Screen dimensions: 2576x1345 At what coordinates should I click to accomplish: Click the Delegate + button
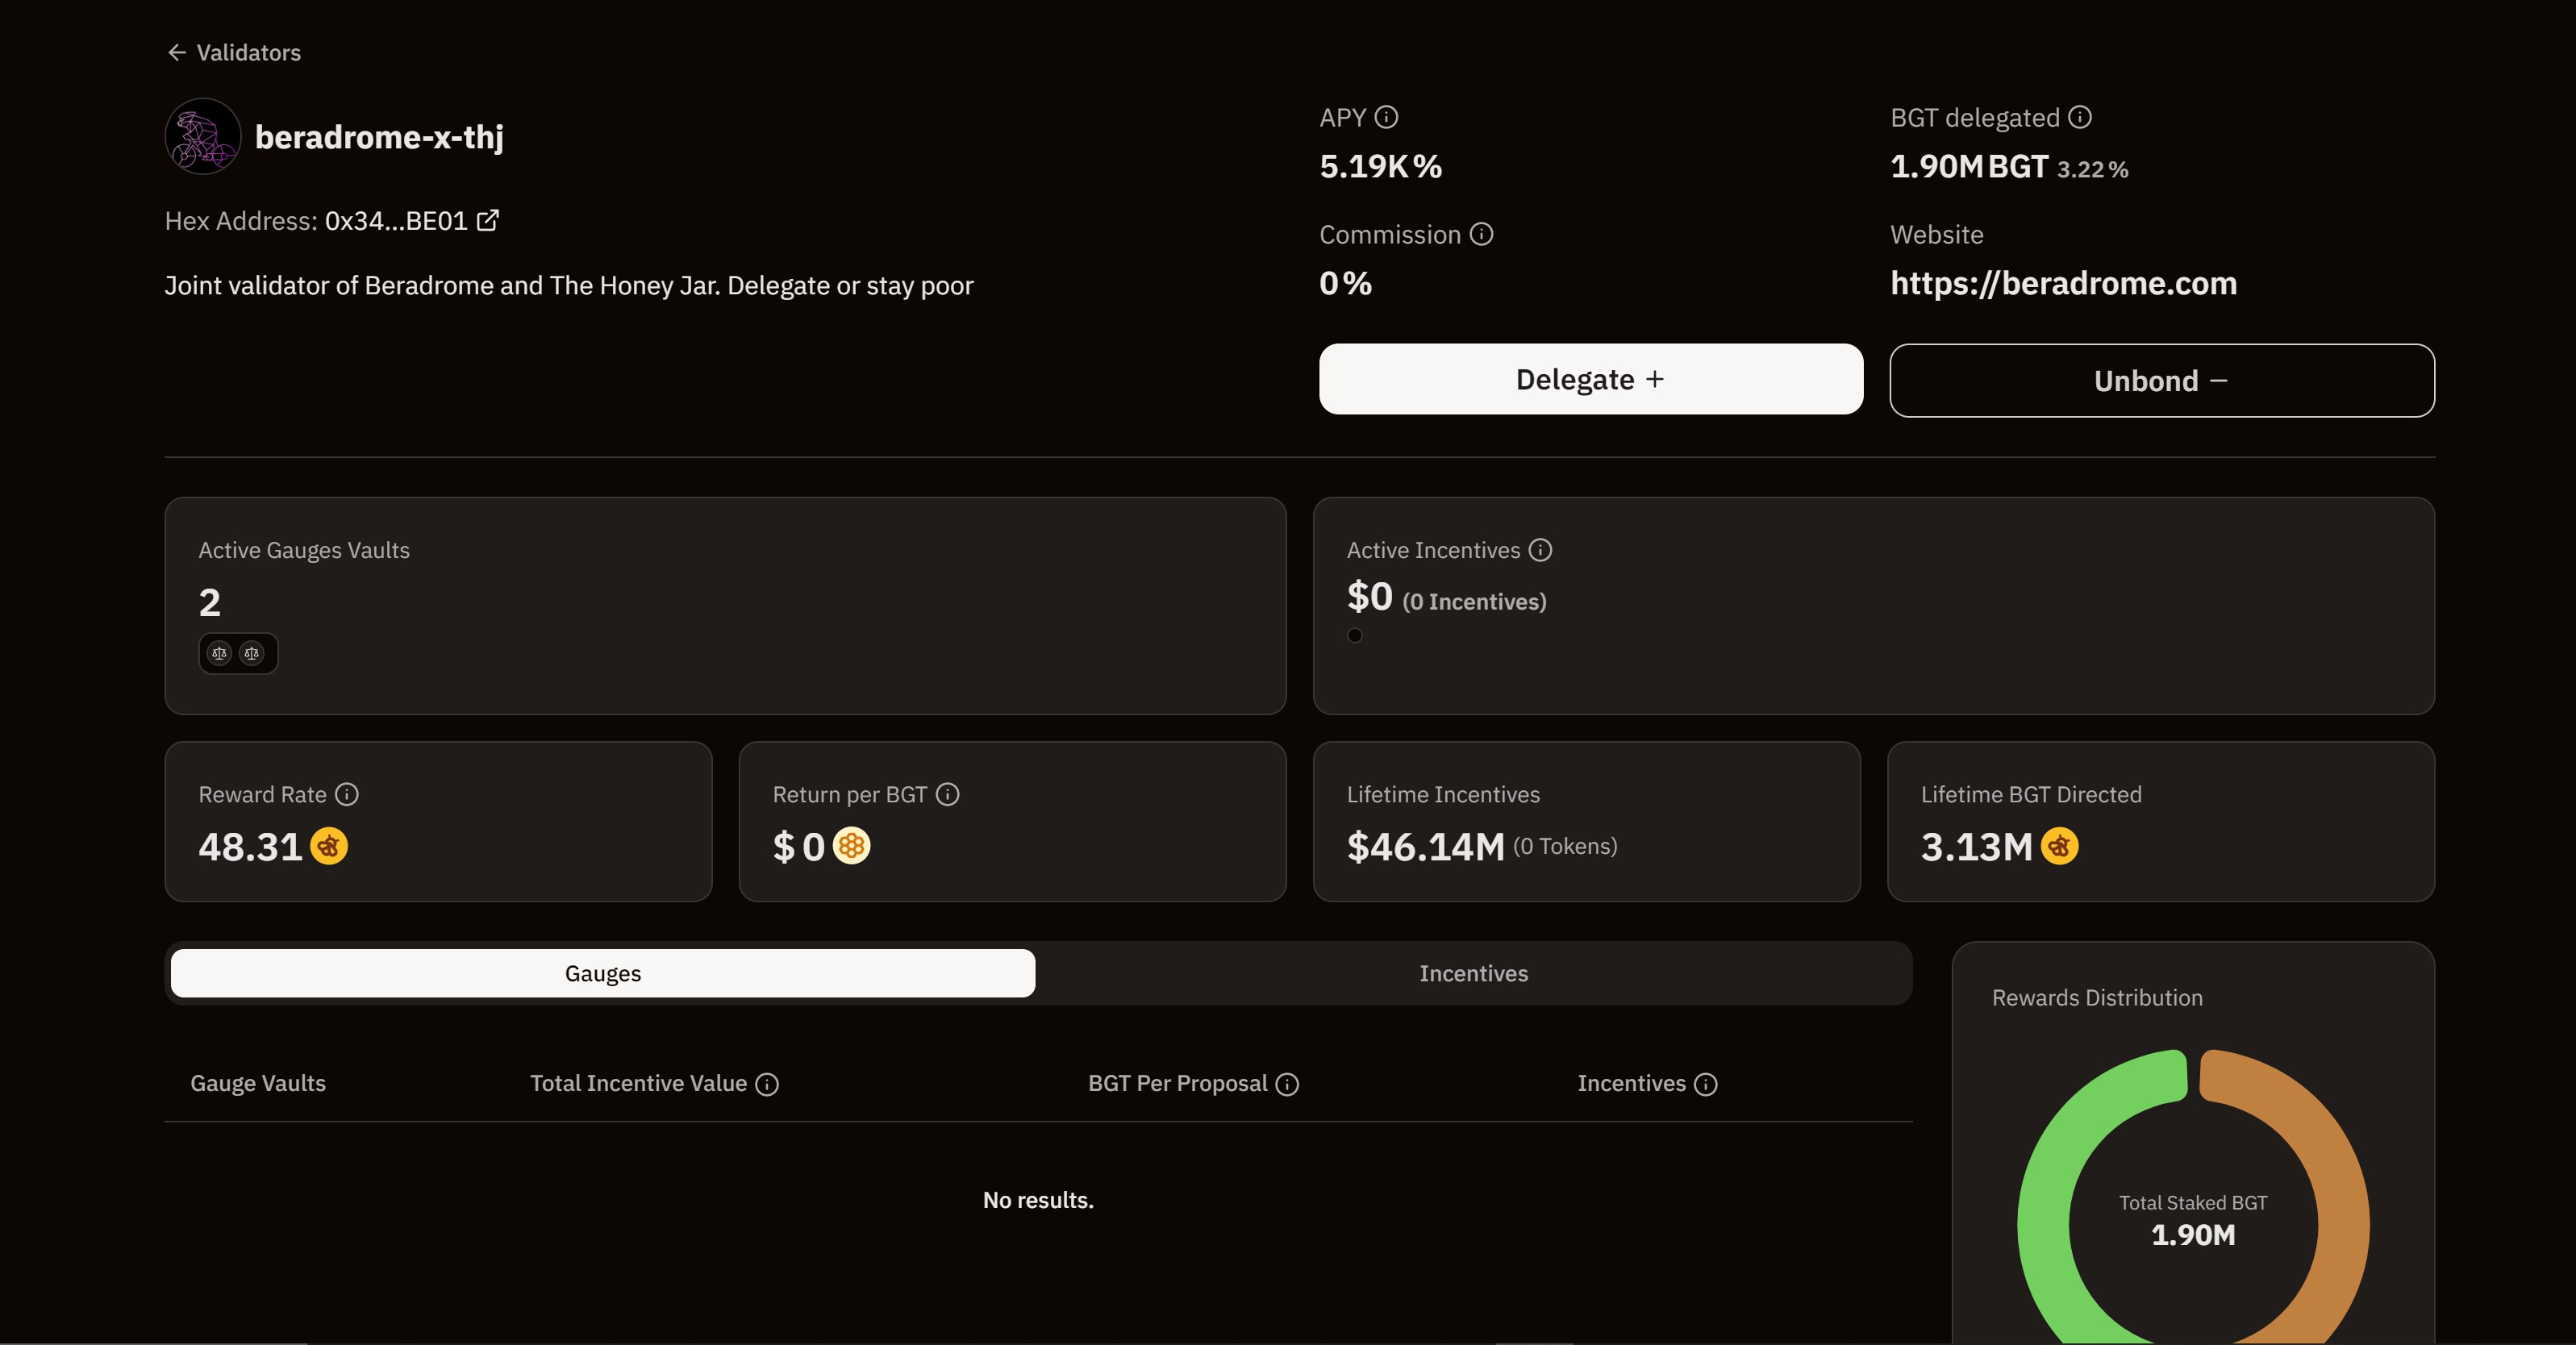coord(1591,379)
